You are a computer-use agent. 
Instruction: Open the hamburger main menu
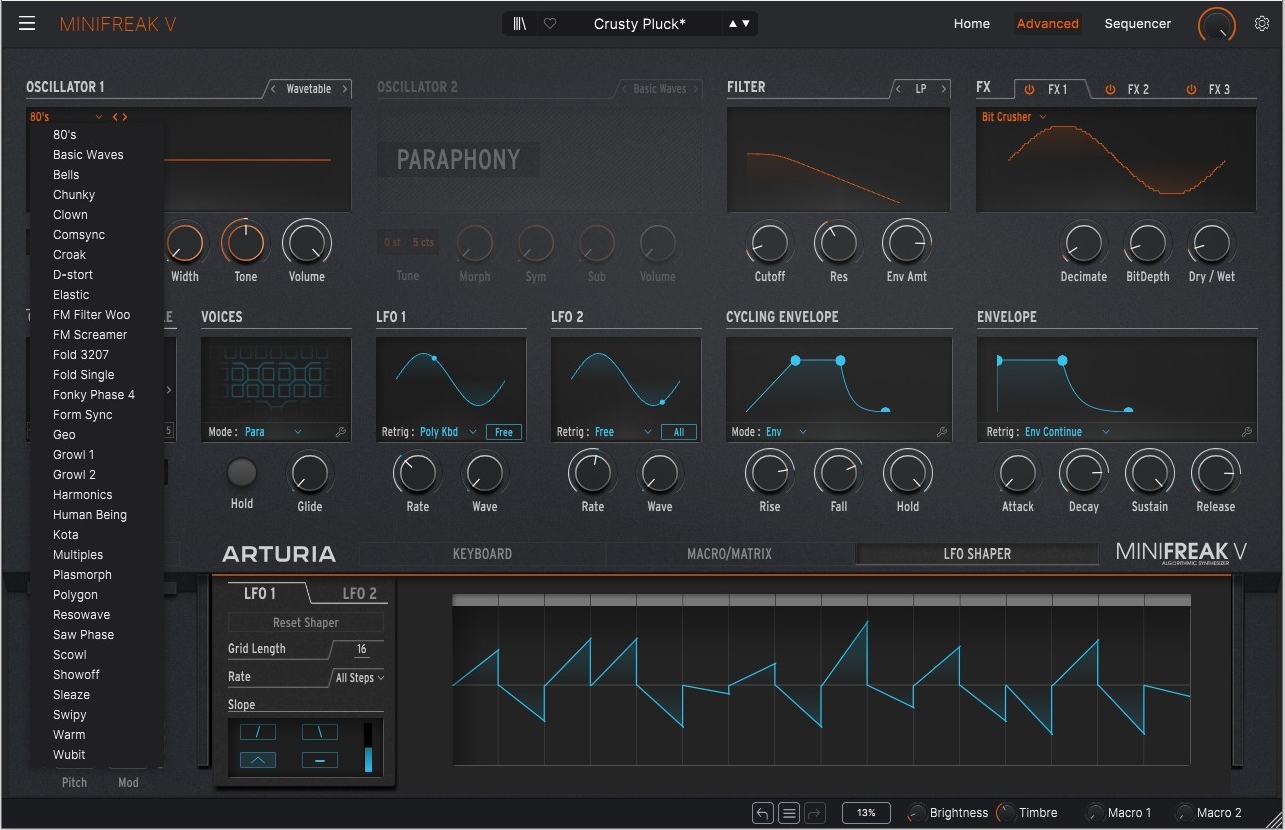click(27, 24)
